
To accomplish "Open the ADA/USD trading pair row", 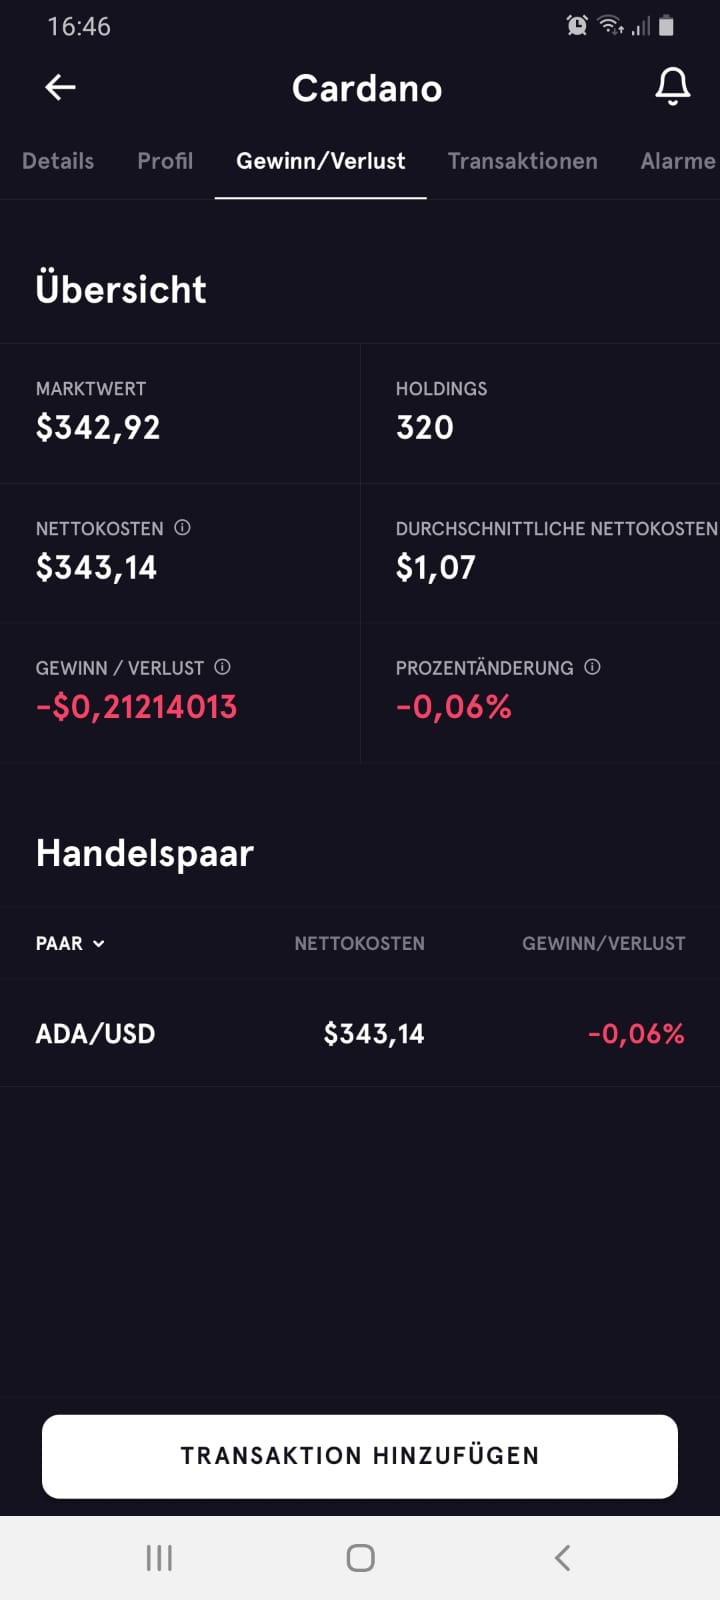I will [x=360, y=1033].
